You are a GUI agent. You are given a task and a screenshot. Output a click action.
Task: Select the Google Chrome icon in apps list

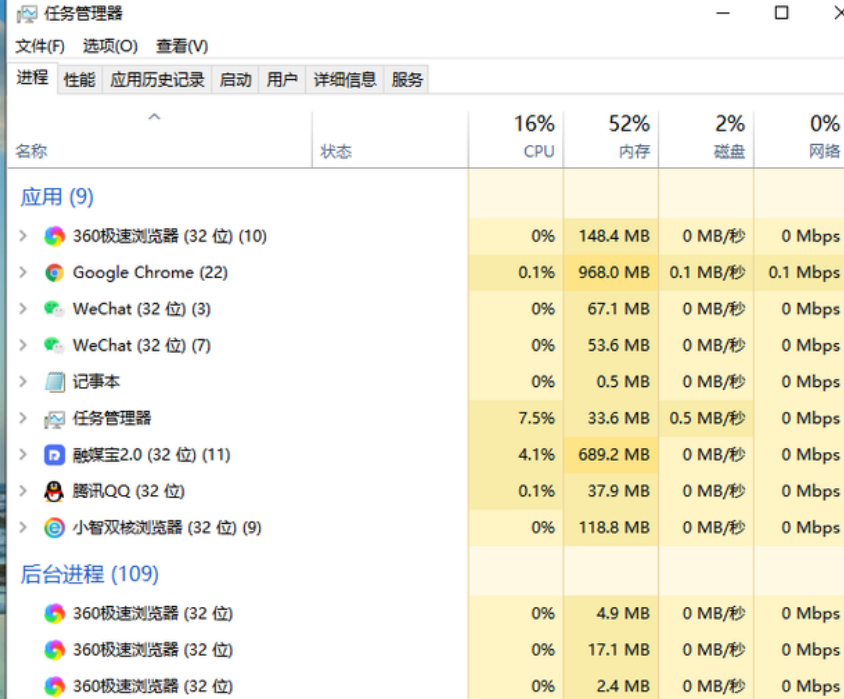point(54,273)
